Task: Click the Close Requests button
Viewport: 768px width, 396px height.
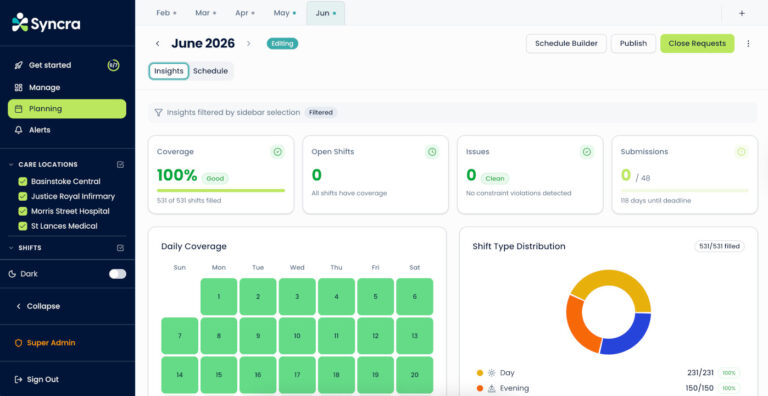Action: (x=697, y=44)
